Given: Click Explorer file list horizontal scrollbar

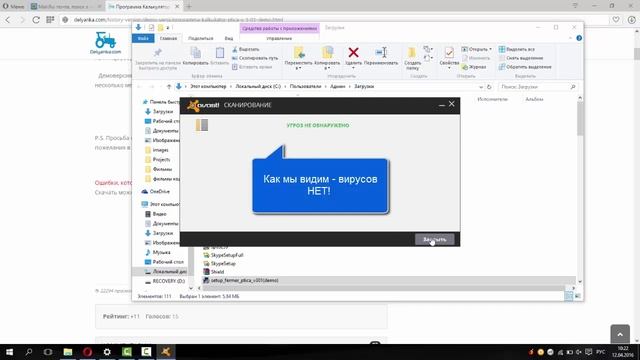Looking at the screenshot, I should [383, 288].
